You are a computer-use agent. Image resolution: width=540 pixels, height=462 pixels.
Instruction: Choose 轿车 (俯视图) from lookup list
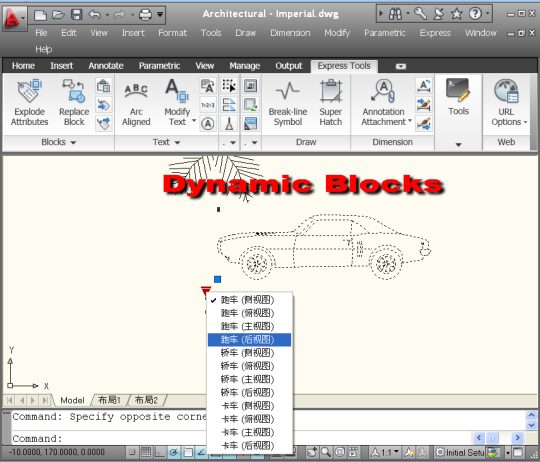pyautogui.click(x=249, y=366)
